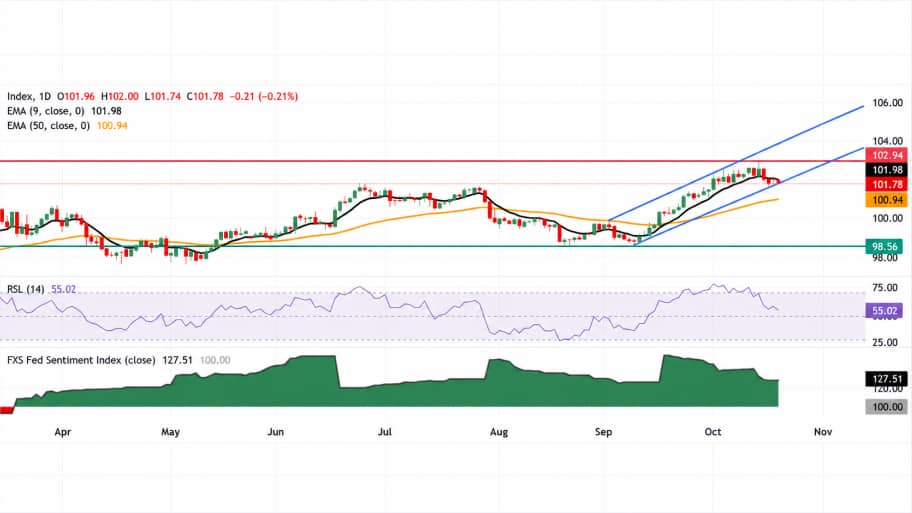Click the RSI (14) indicator label

click(26, 289)
